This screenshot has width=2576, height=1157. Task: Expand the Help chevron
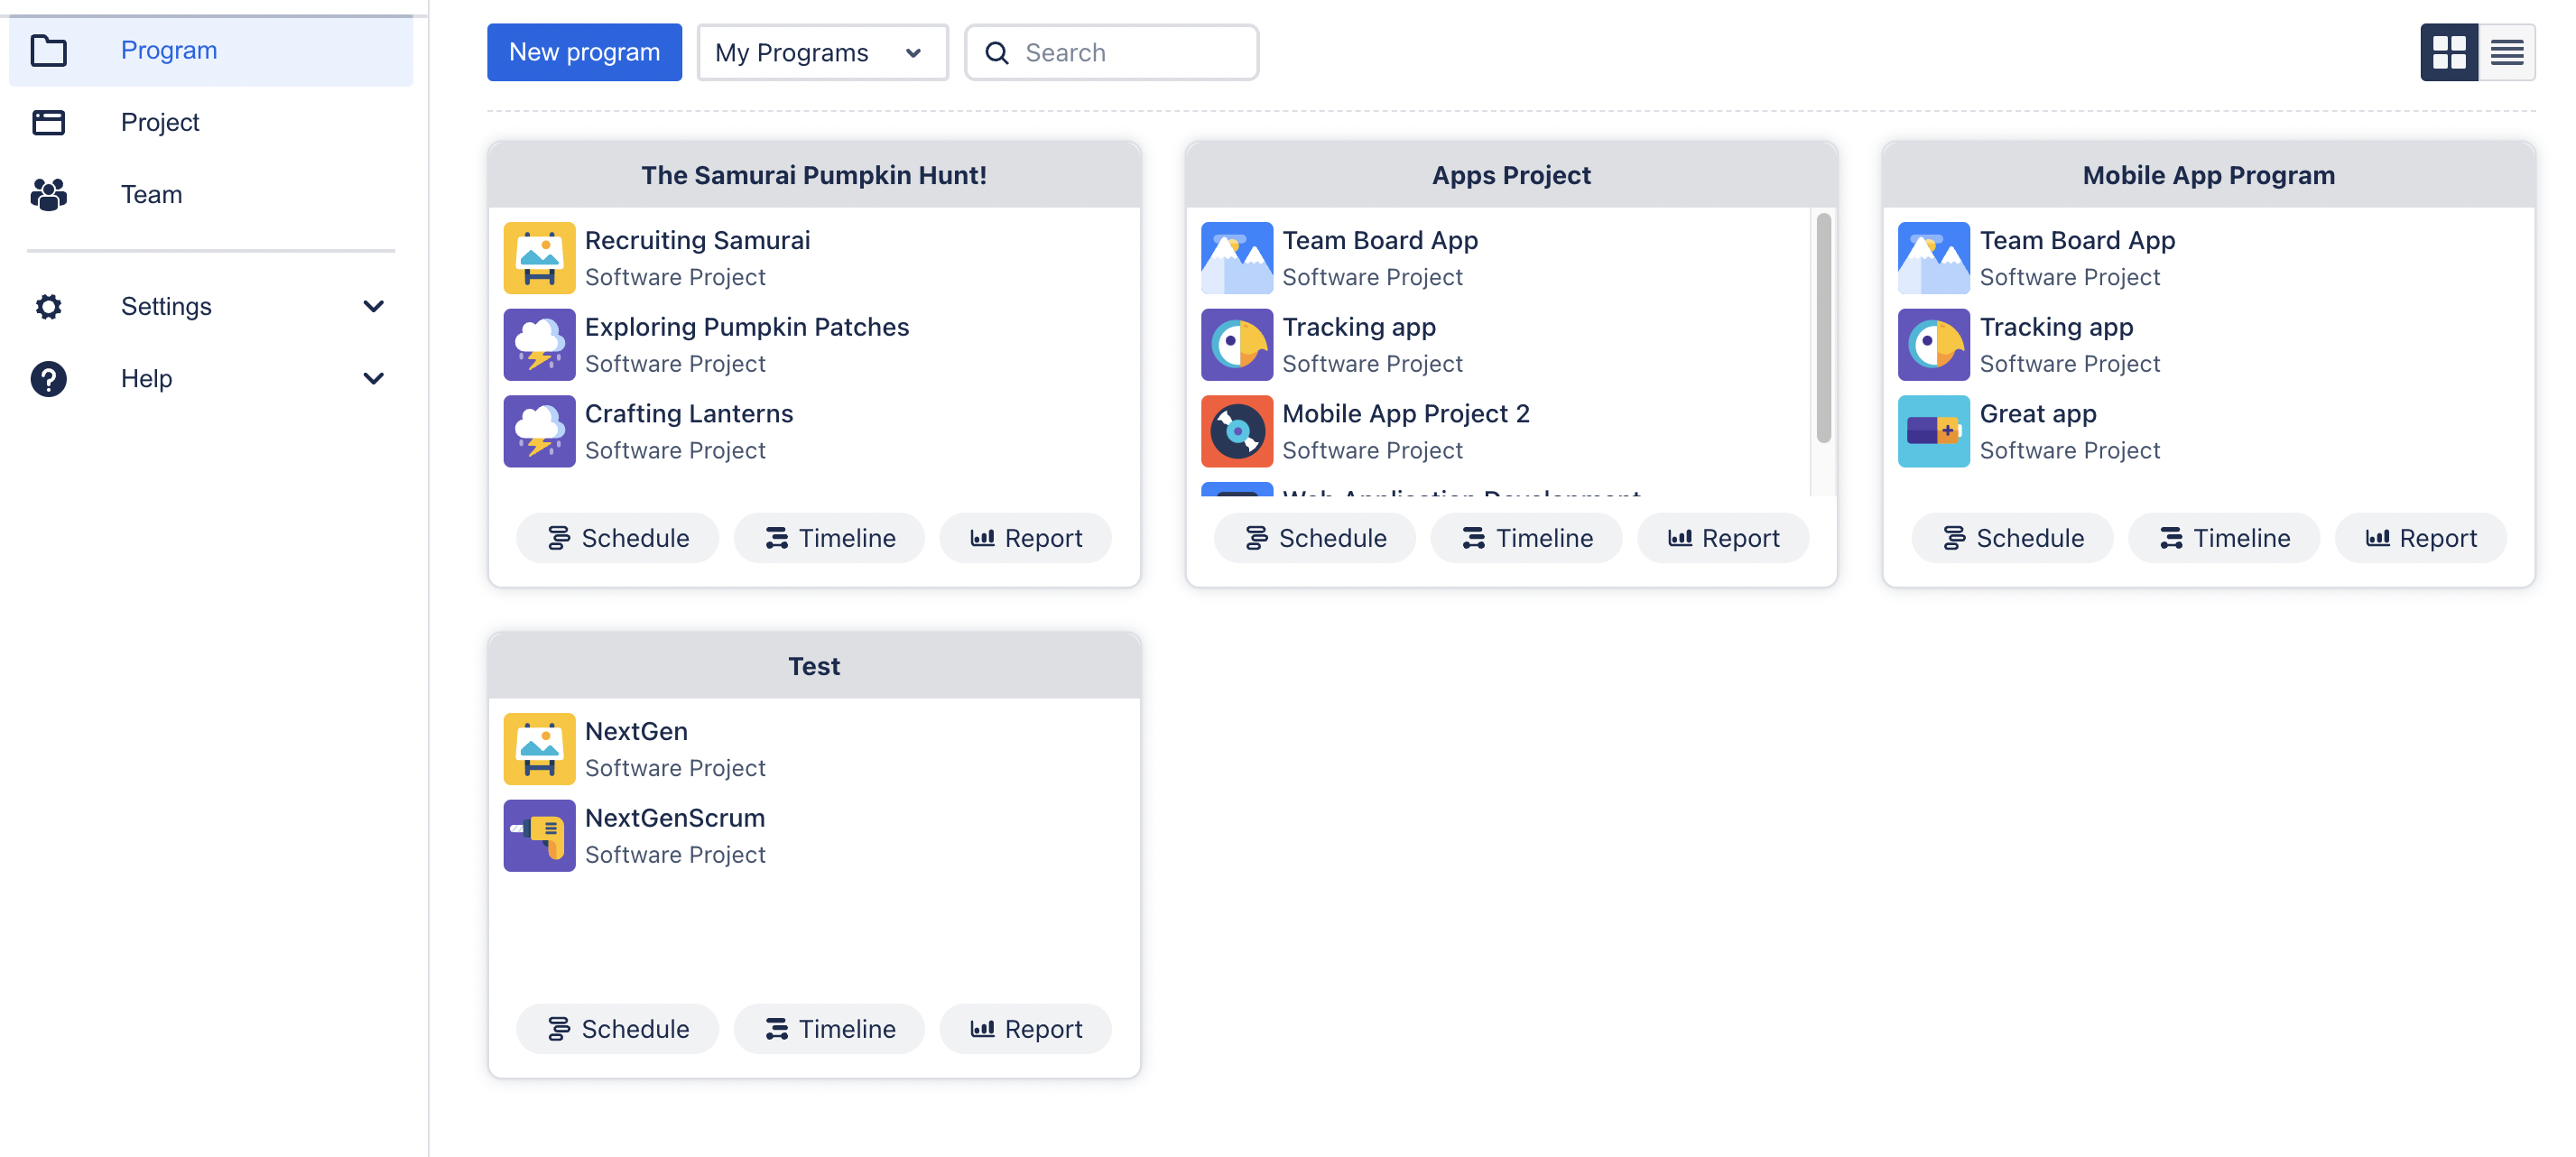pyautogui.click(x=373, y=379)
